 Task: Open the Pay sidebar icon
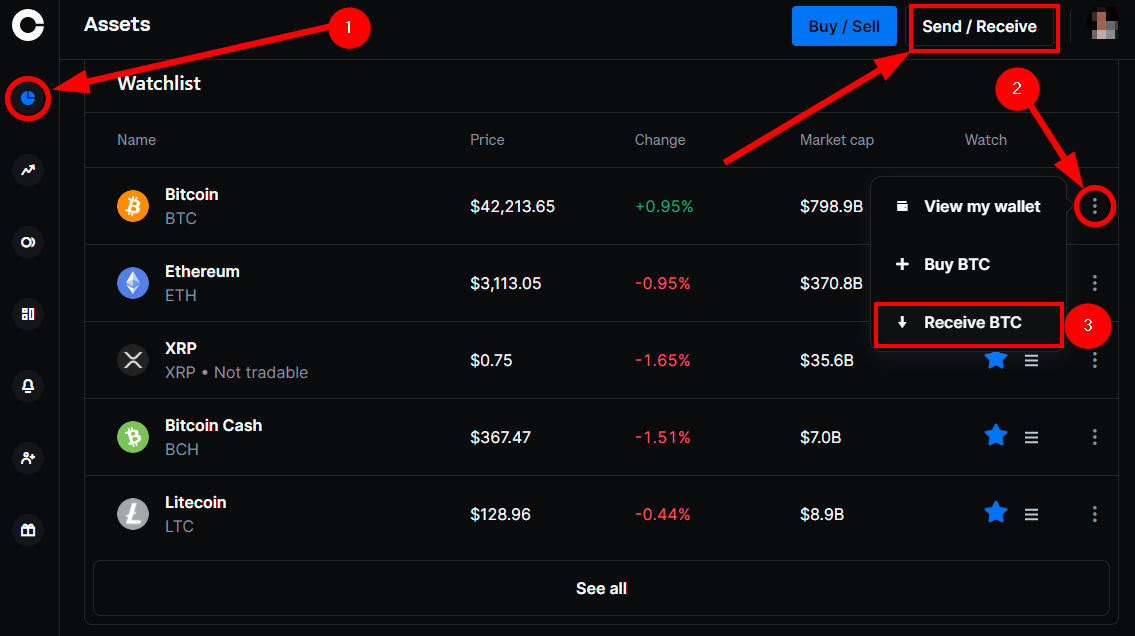pyautogui.click(x=28, y=242)
